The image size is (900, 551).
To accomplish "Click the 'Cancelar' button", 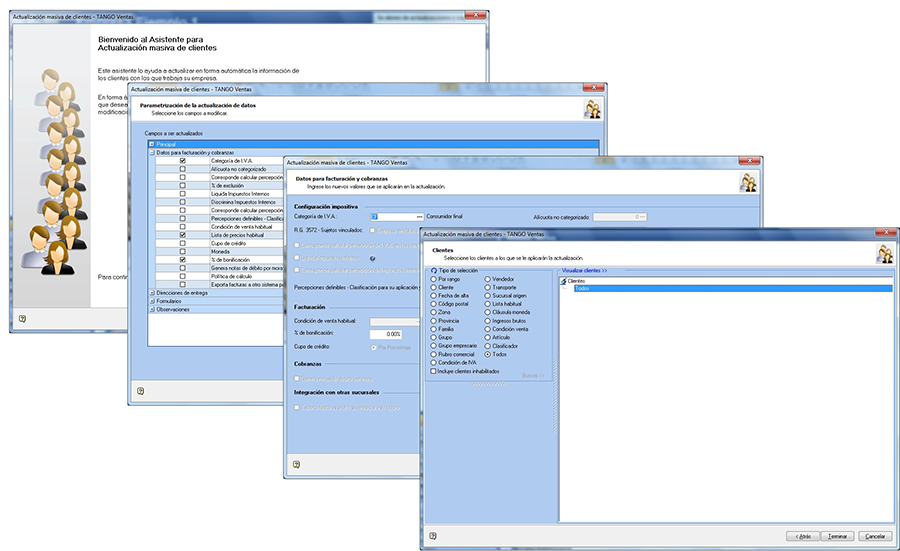I will [x=875, y=536].
